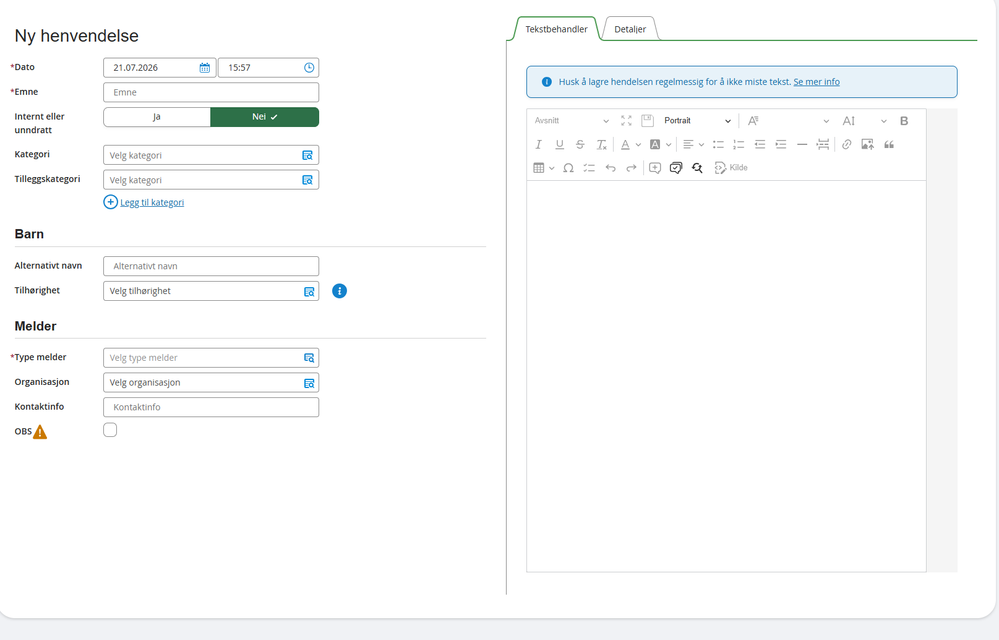Screen dimensions: 999x640
Task: Toggle bold formatting in the editor
Action: pyautogui.click(x=903, y=121)
